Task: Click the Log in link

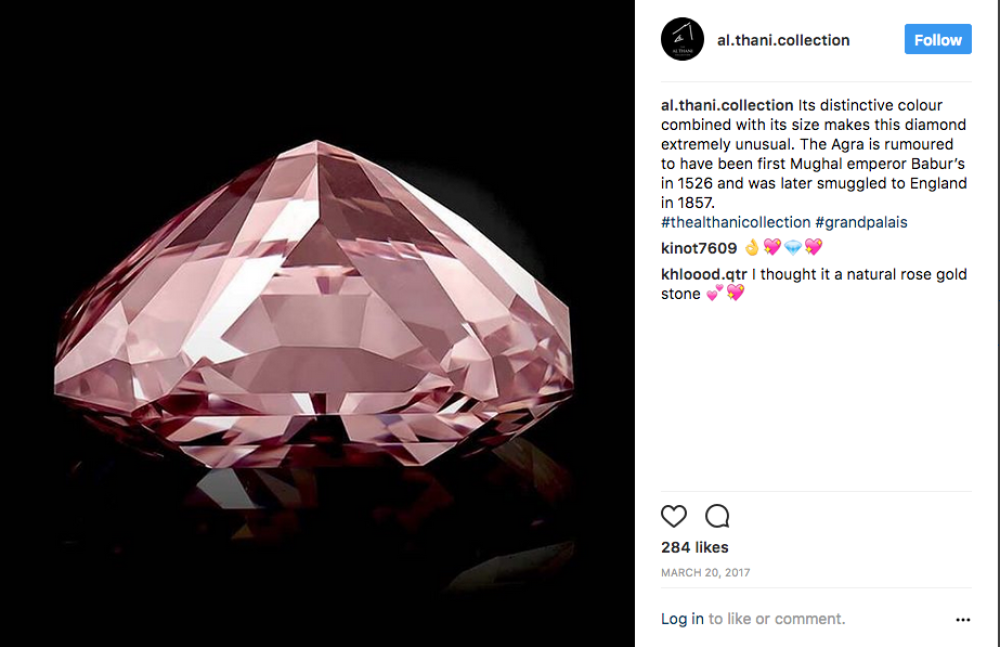Action: click(x=682, y=619)
